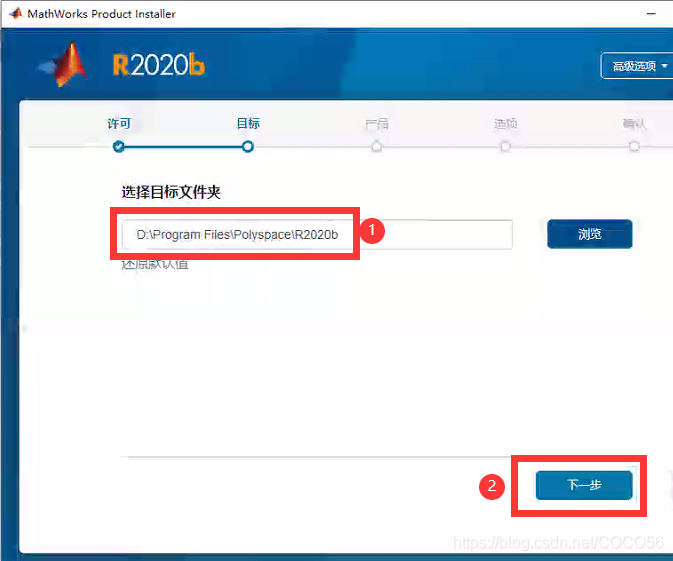Click the destination folder path field
The width and height of the screenshot is (673, 561).
pos(317,234)
